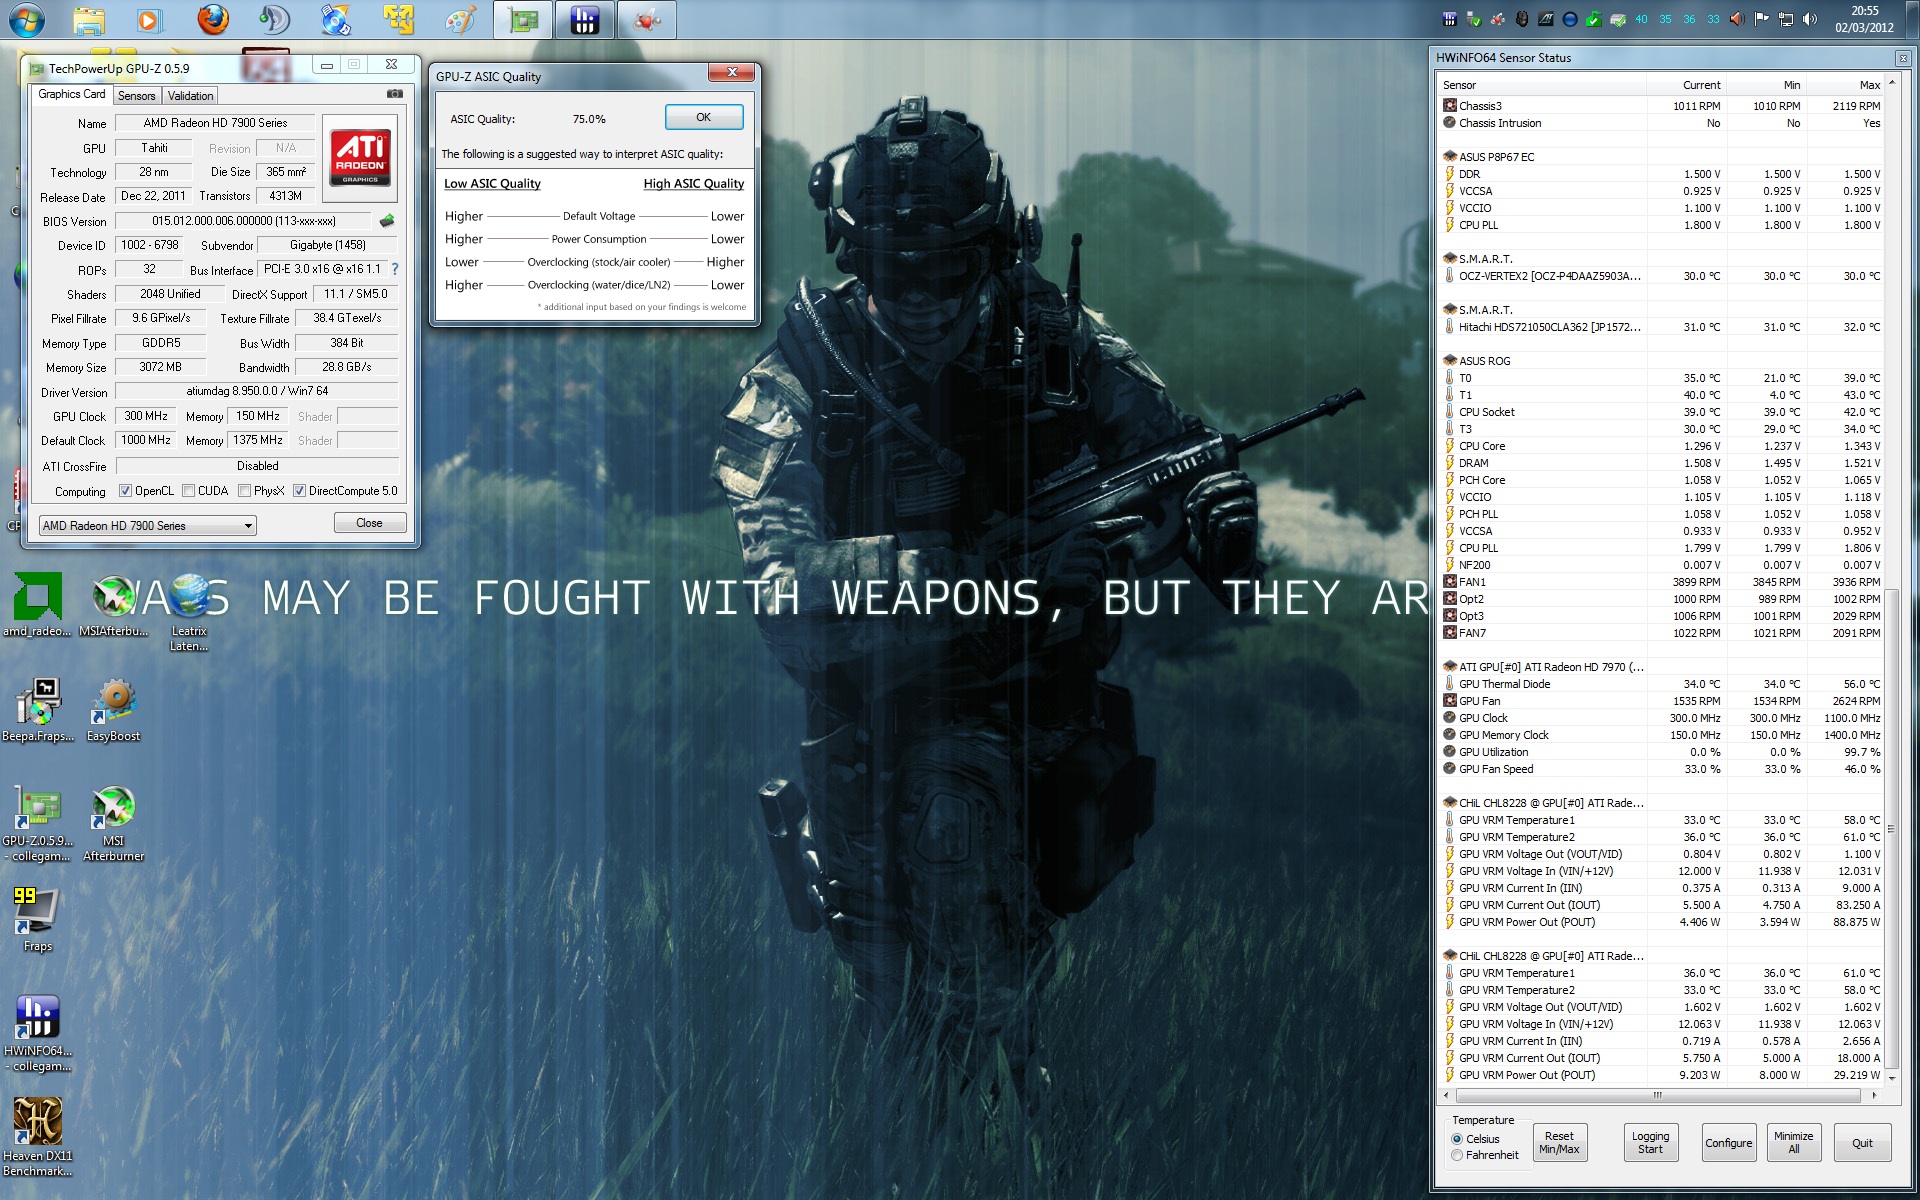Select the CPU Core voltage sensor row
Viewport: 1920px width, 1200px height.
1662,446
